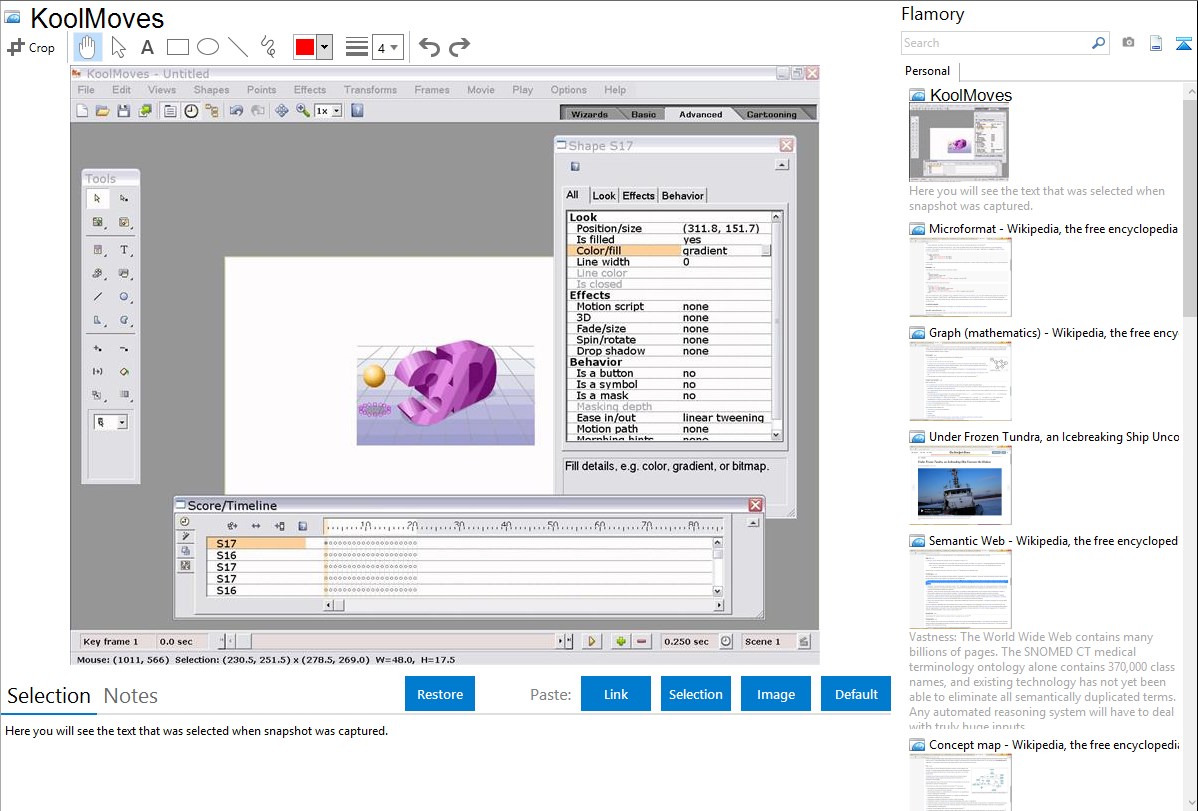Select the arrow pointer annotation tool
This screenshot has height=811, width=1198.
click(x=118, y=47)
